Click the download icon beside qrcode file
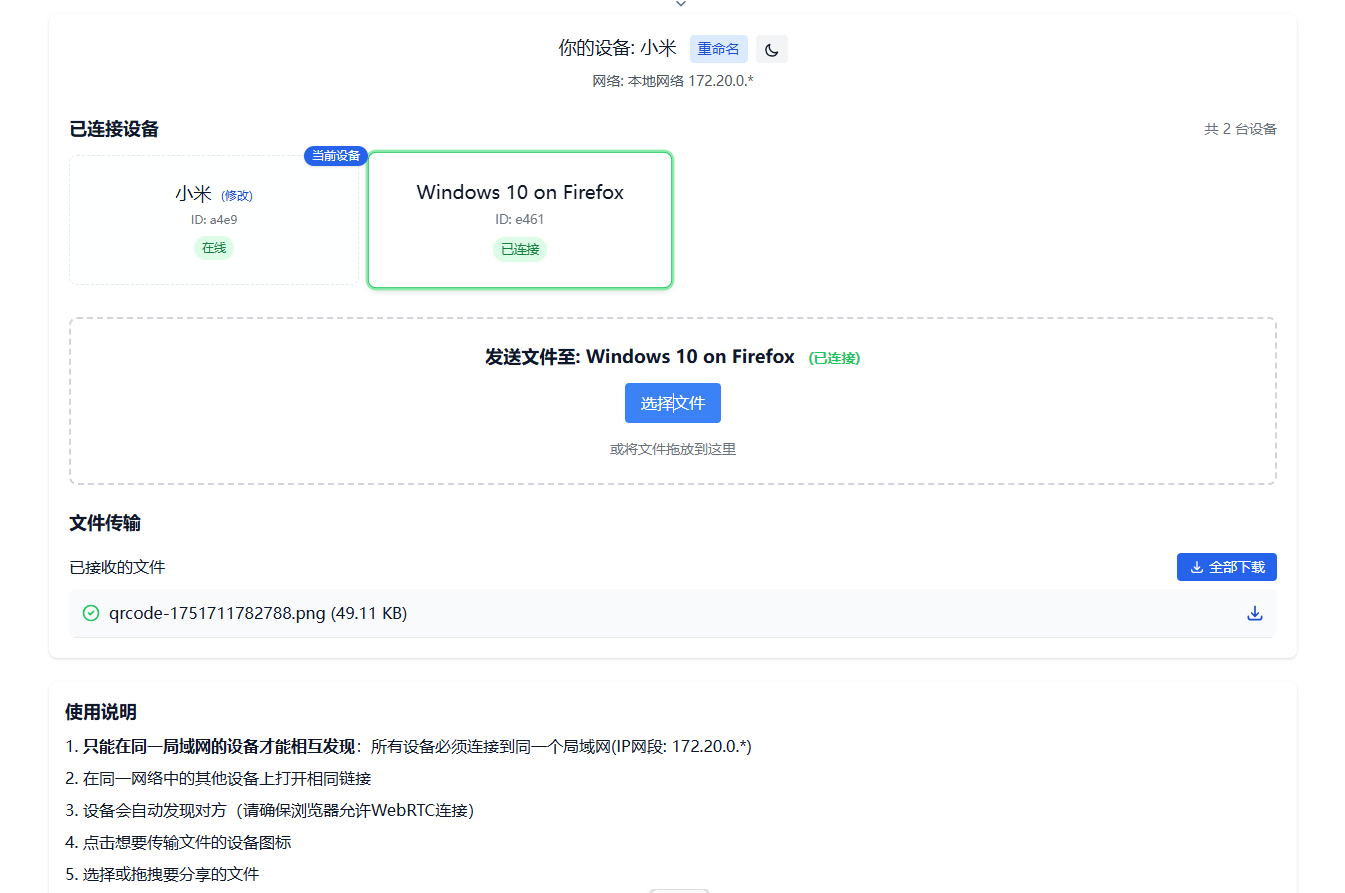 (1254, 612)
